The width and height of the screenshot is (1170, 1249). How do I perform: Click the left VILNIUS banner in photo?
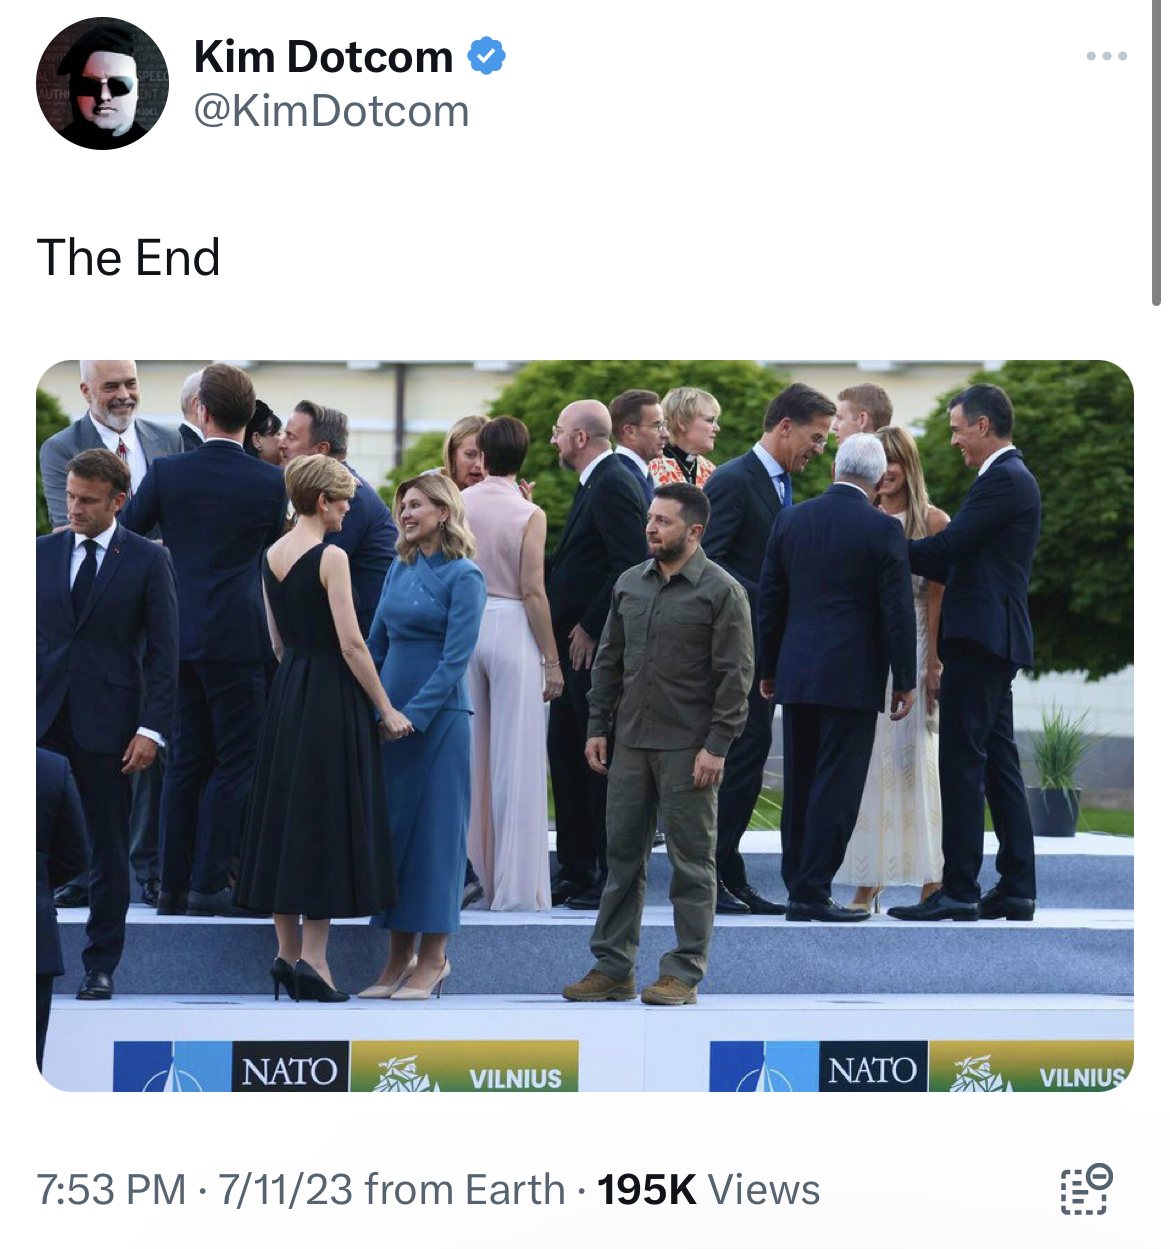[x=466, y=1068]
